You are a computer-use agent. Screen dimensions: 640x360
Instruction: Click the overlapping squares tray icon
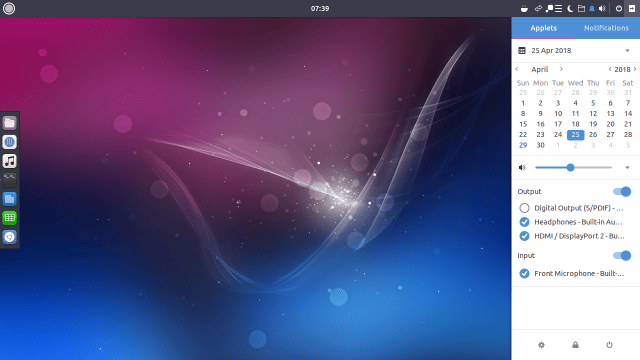[x=549, y=9]
